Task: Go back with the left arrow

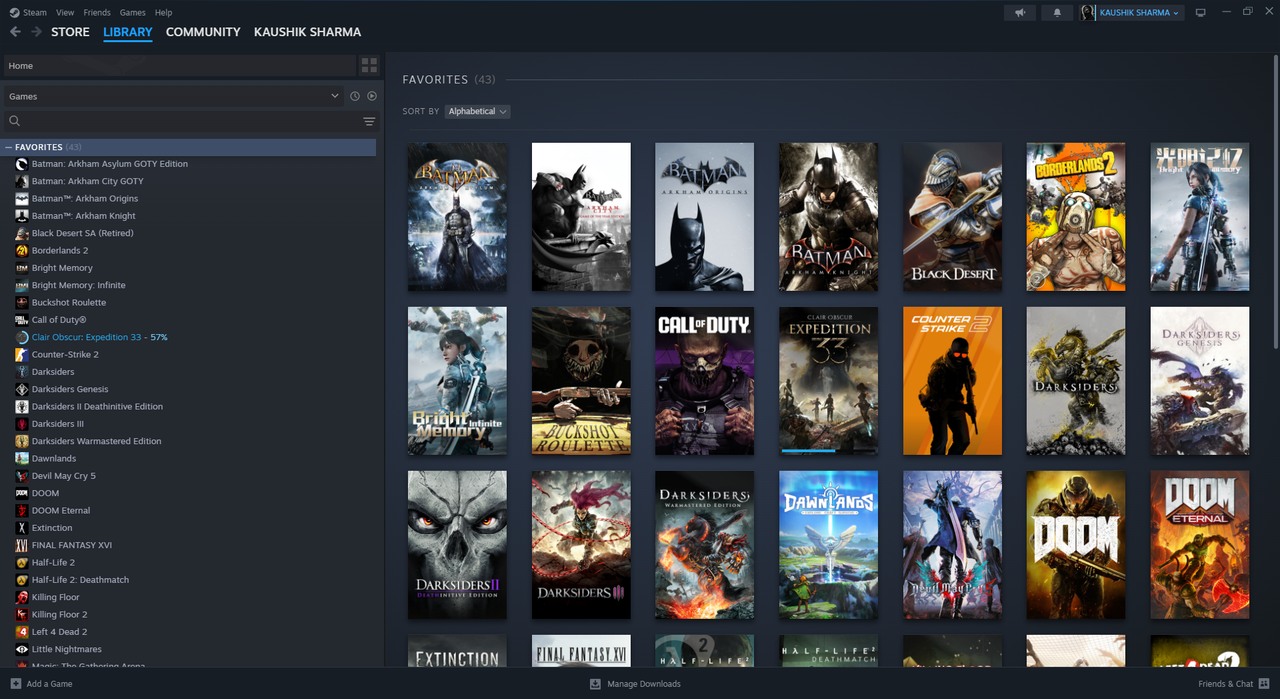Action: coord(15,32)
